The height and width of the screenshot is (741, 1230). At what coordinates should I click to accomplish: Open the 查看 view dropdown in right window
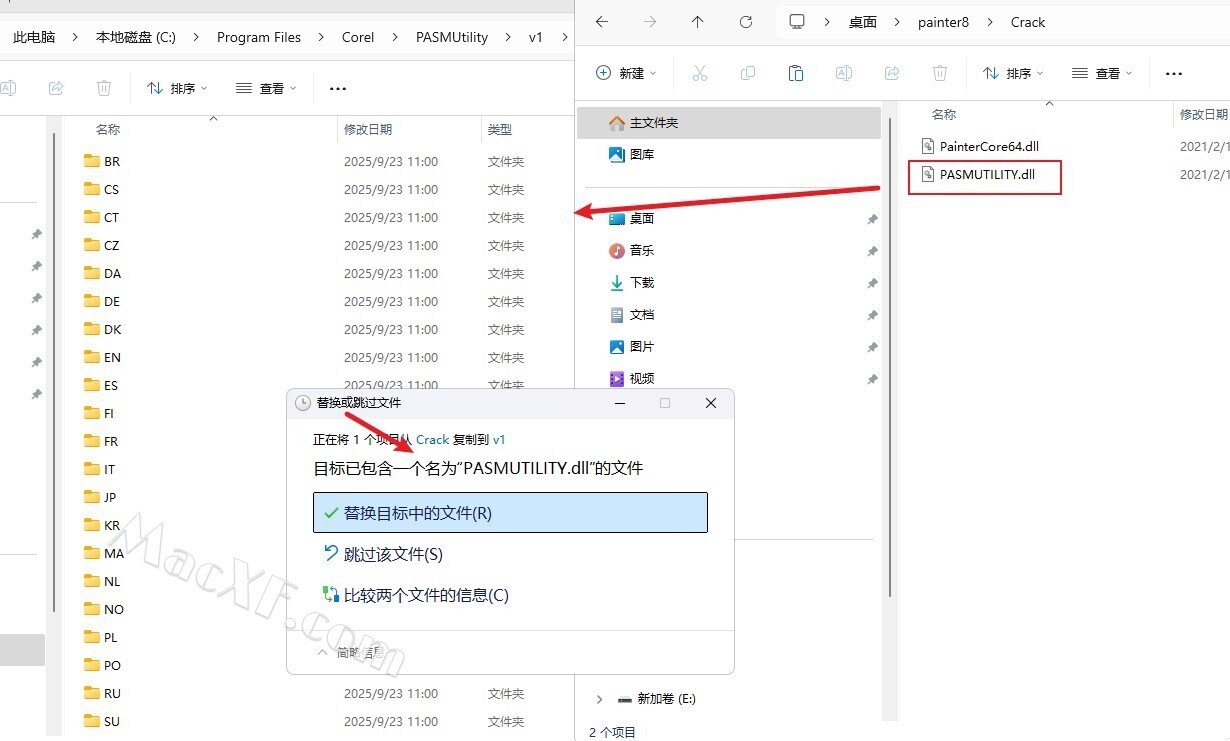[x=1103, y=73]
